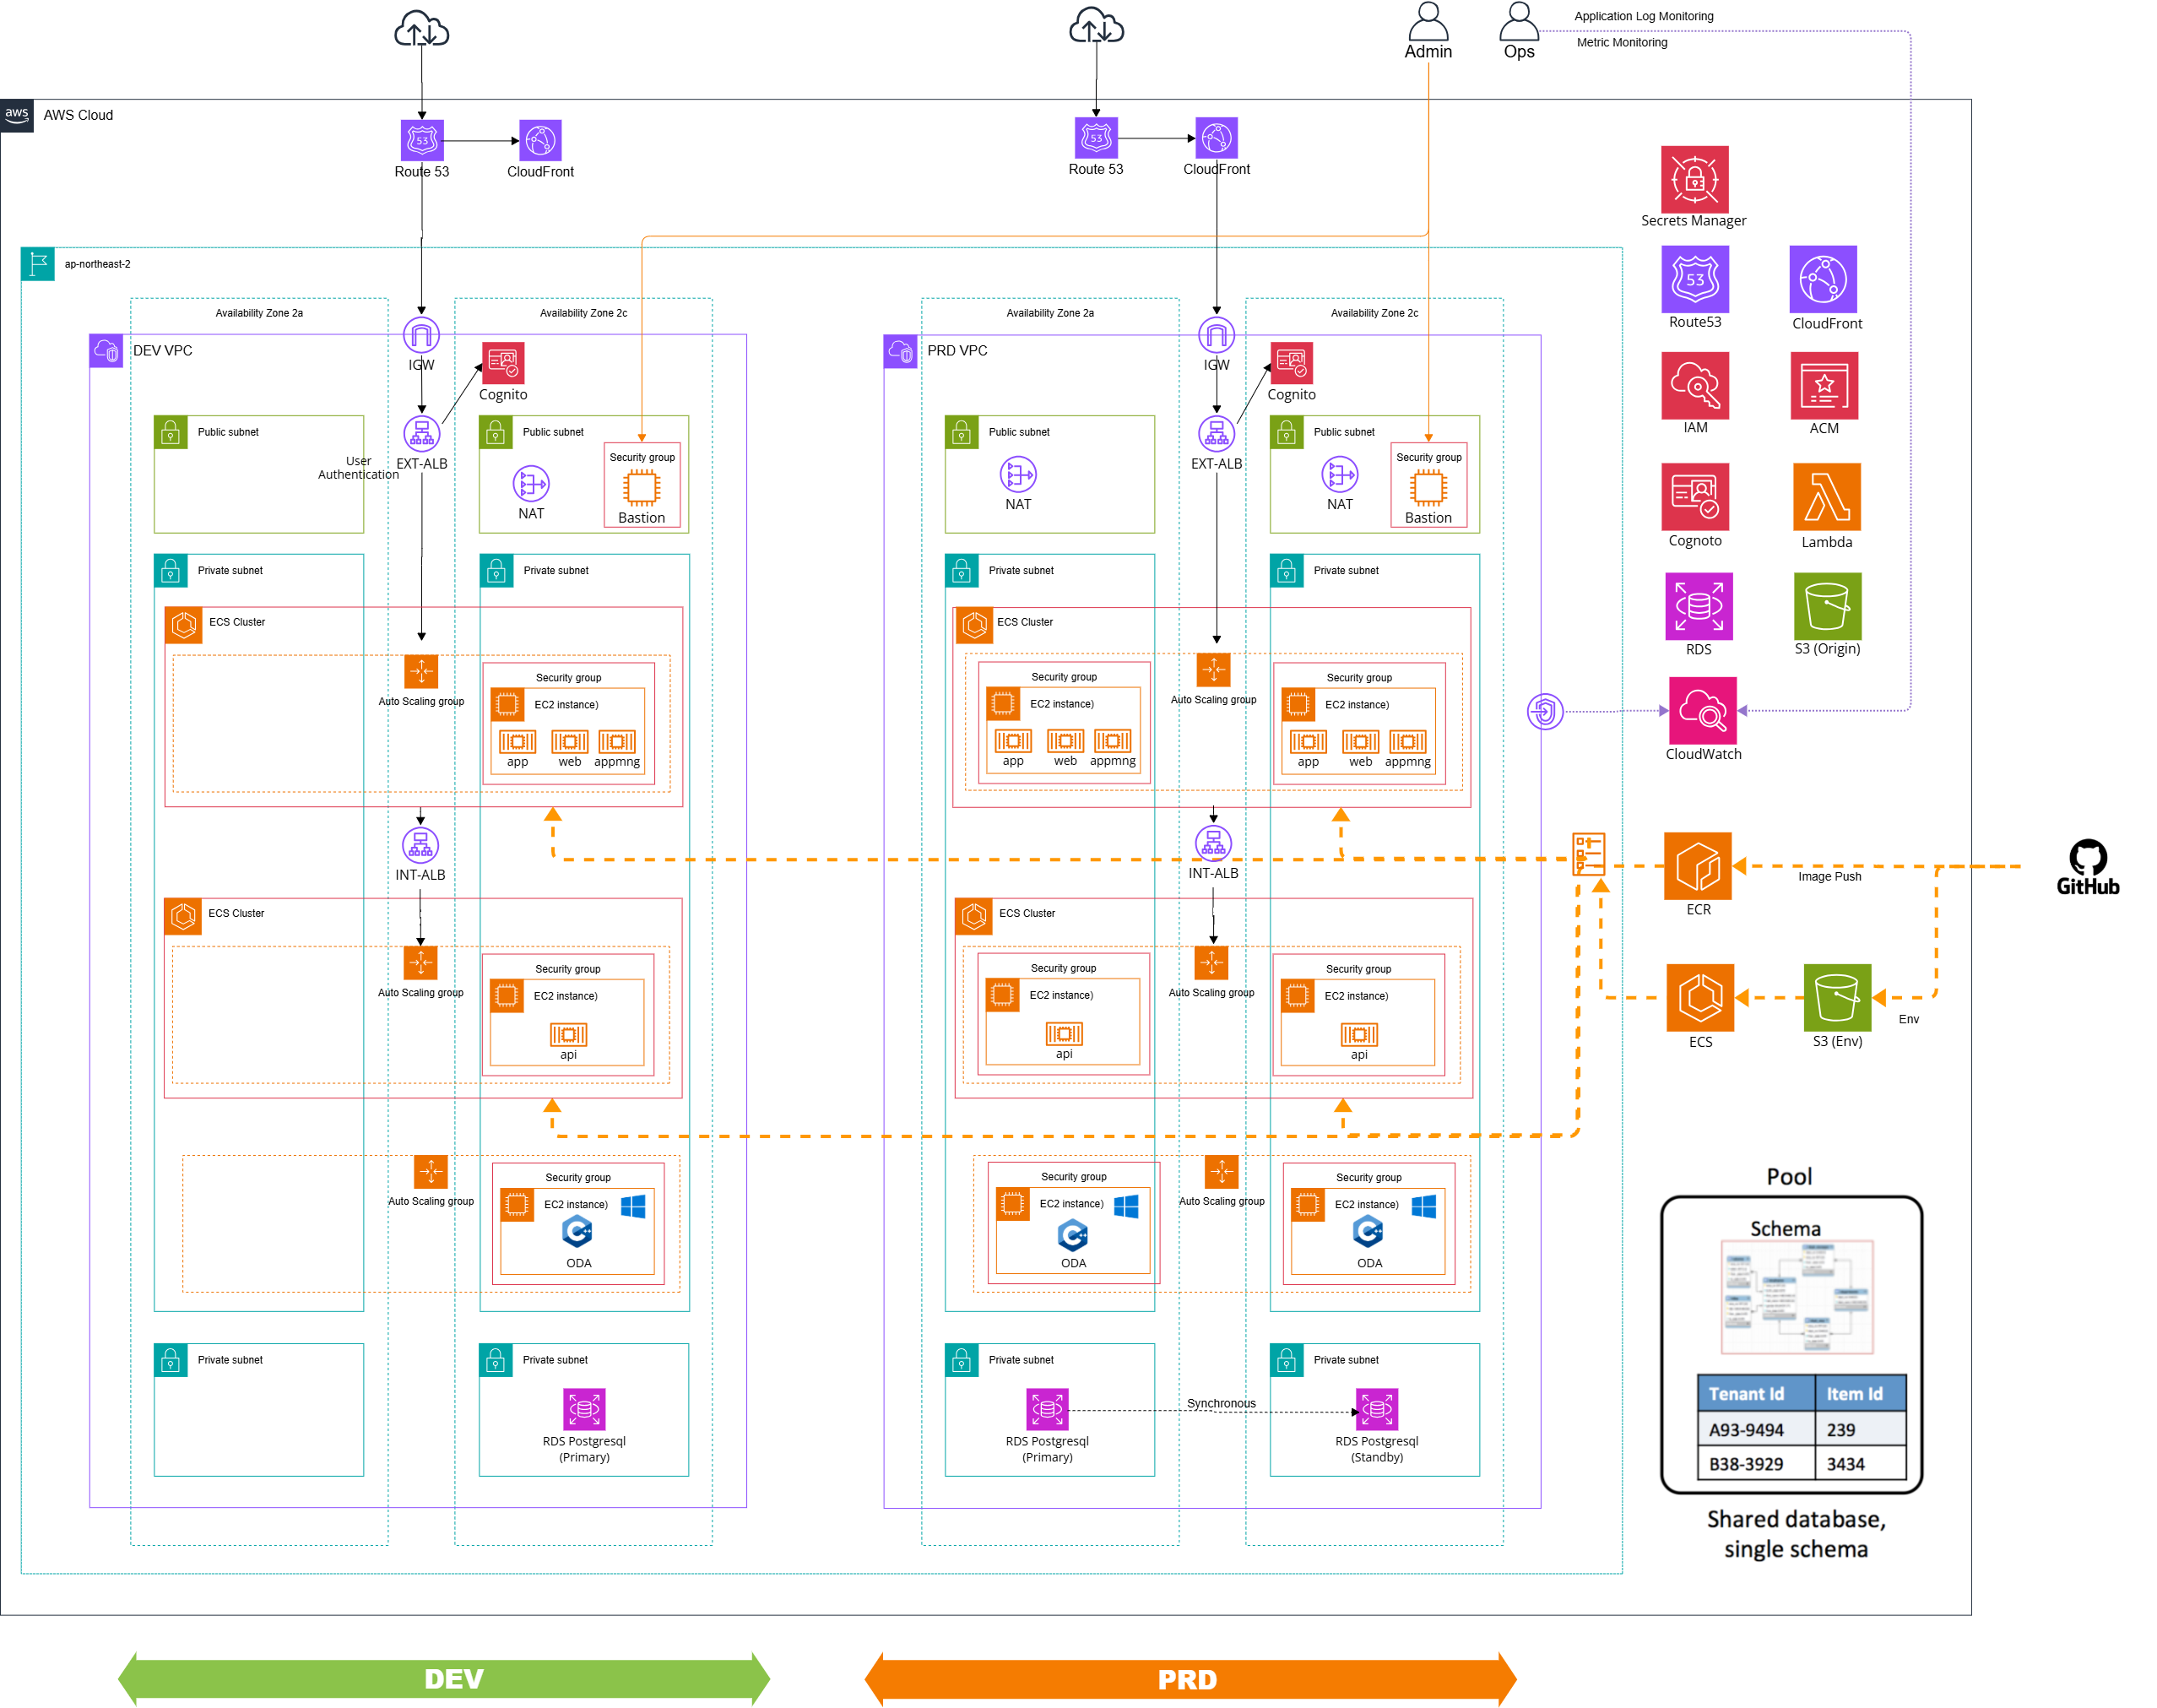Click the Ops user icon

[x=1518, y=22]
